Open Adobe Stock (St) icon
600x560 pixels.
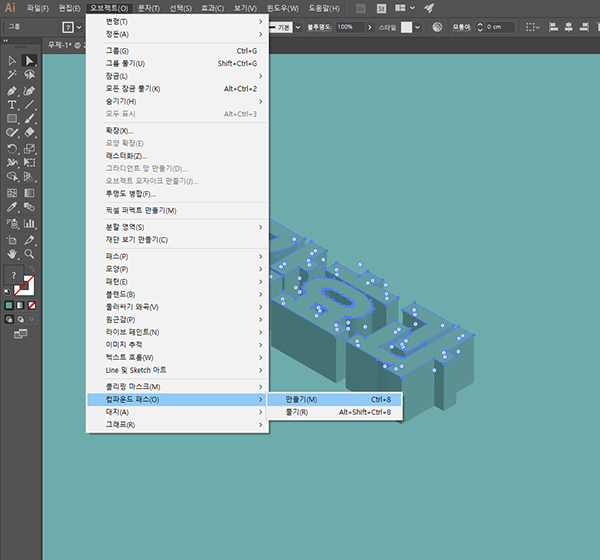coord(381,8)
